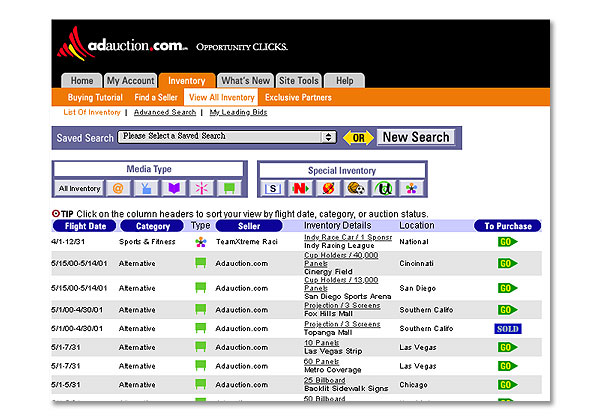The height and width of the screenshot is (418, 600).
Task: Choose the S special inventory icon
Action: 273,188
